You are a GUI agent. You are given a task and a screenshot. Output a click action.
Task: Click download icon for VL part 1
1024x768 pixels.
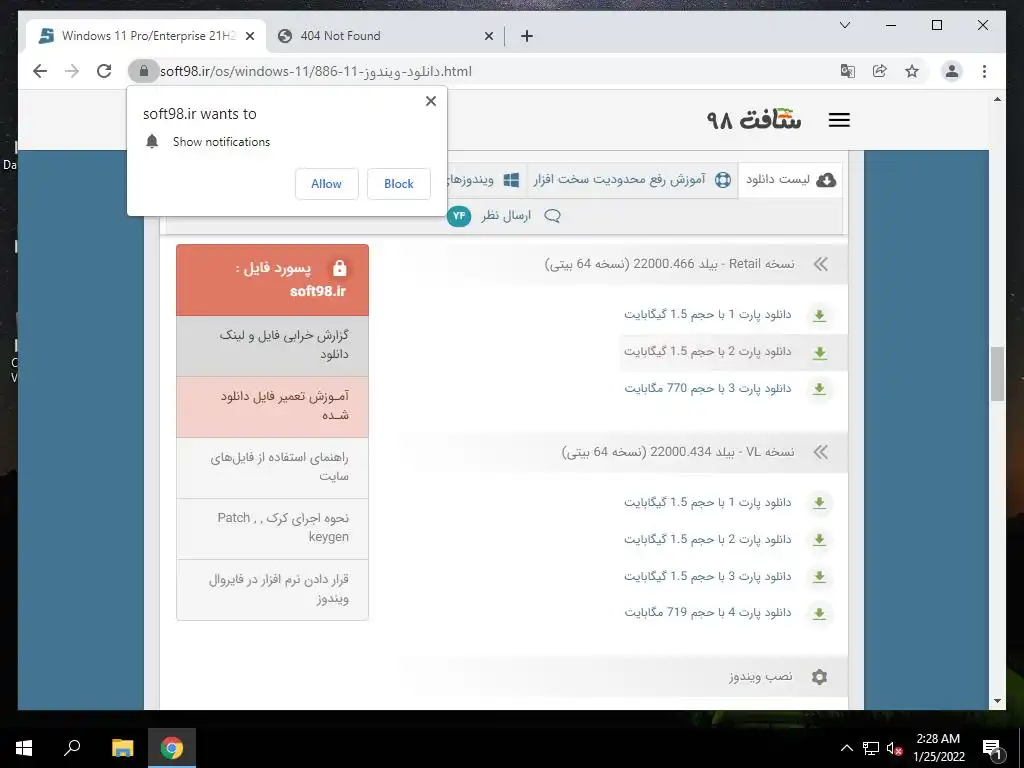[819, 504]
